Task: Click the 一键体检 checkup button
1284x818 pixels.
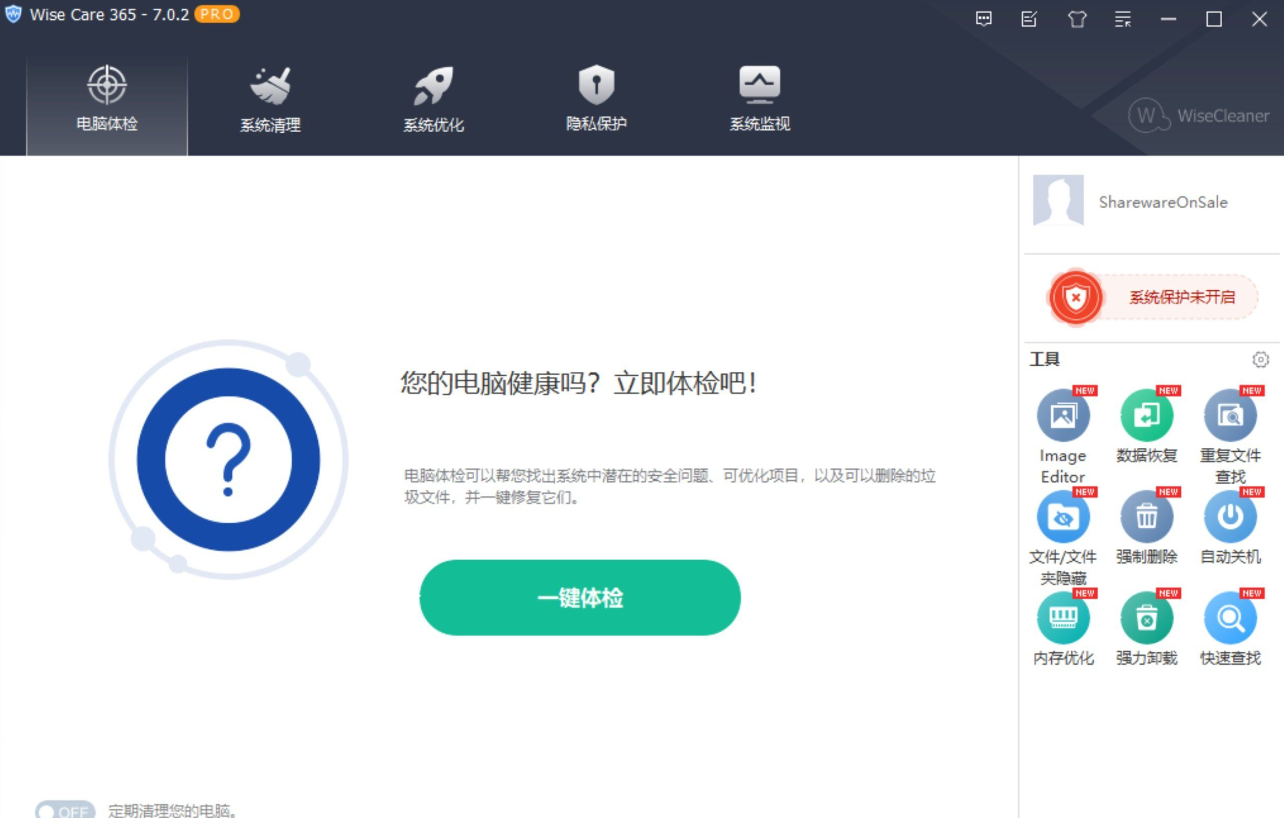Action: (580, 598)
